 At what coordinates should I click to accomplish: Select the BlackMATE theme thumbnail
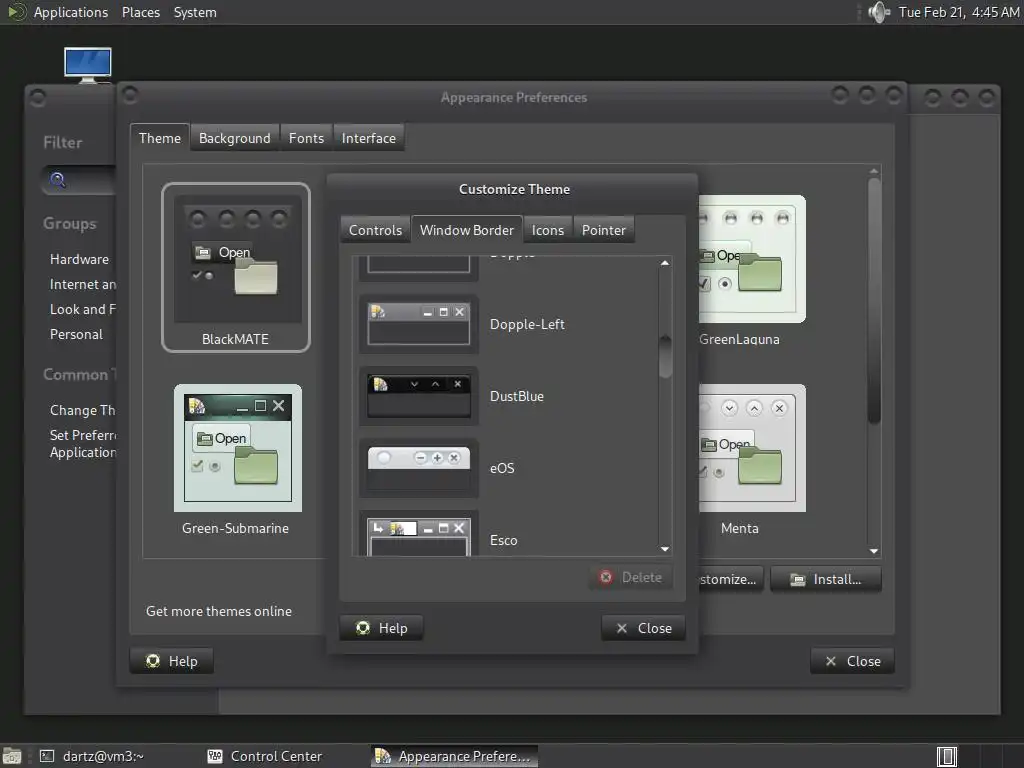[236, 267]
